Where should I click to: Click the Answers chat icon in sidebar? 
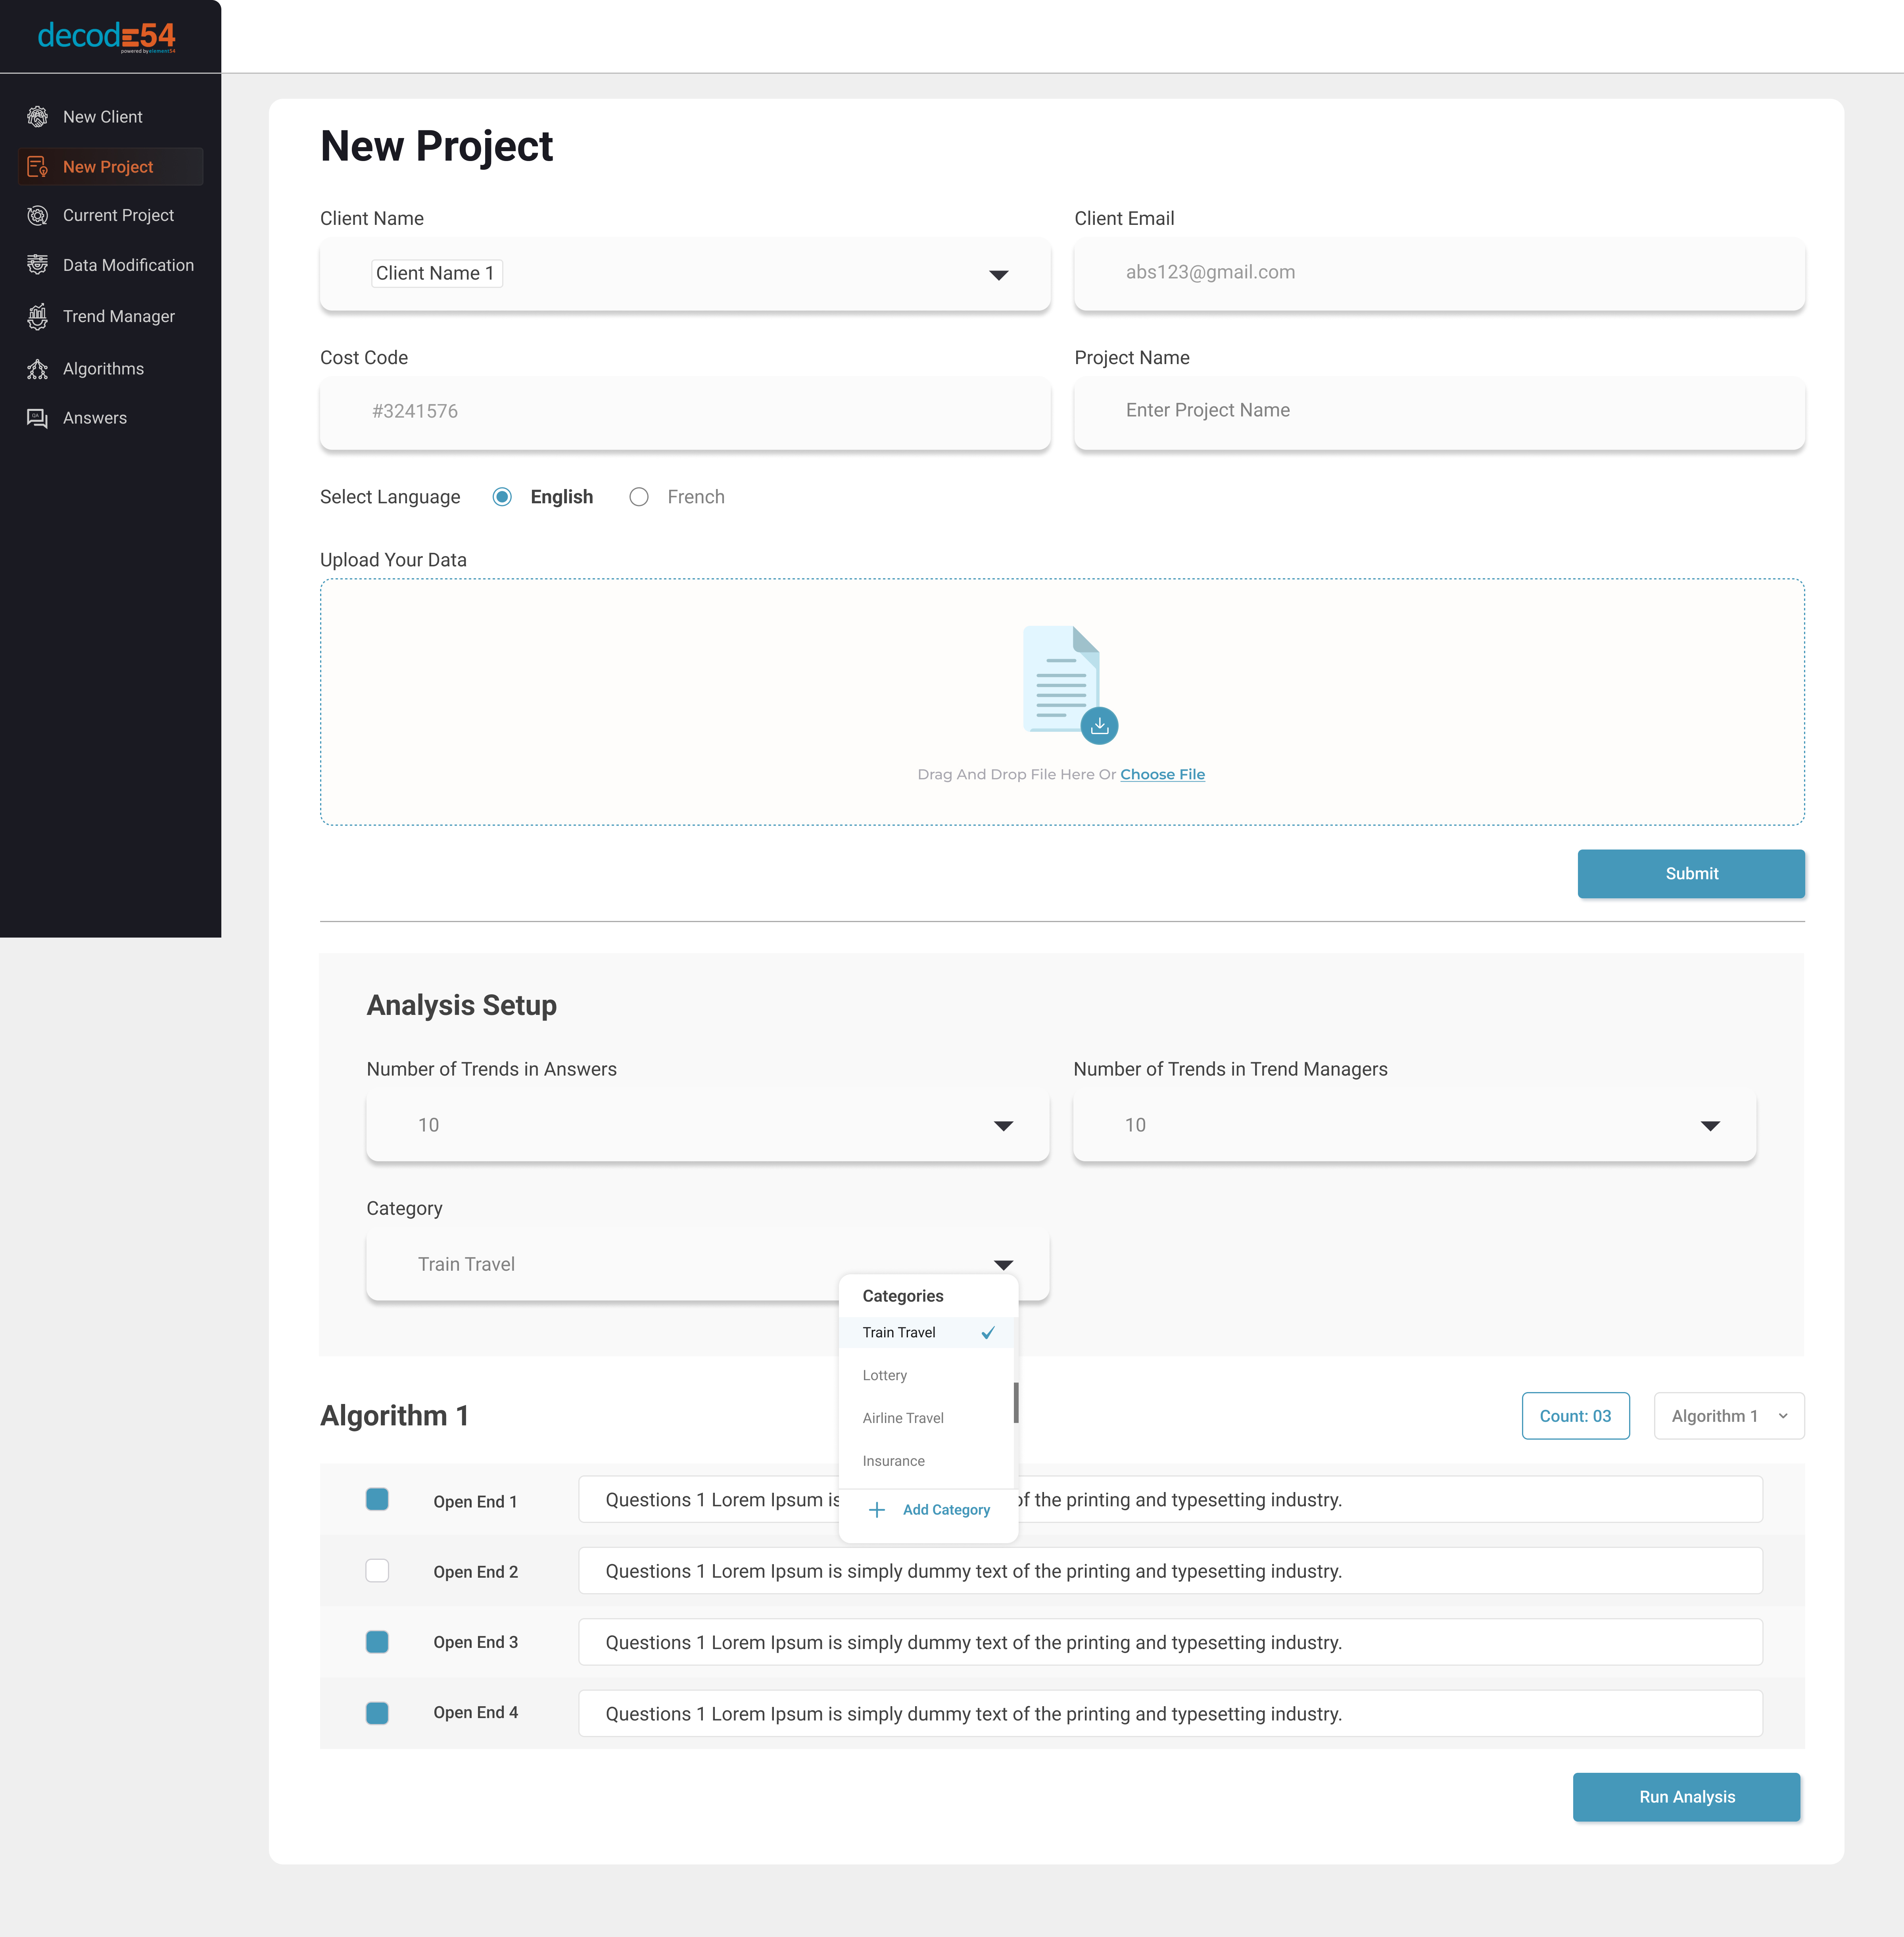(37, 418)
